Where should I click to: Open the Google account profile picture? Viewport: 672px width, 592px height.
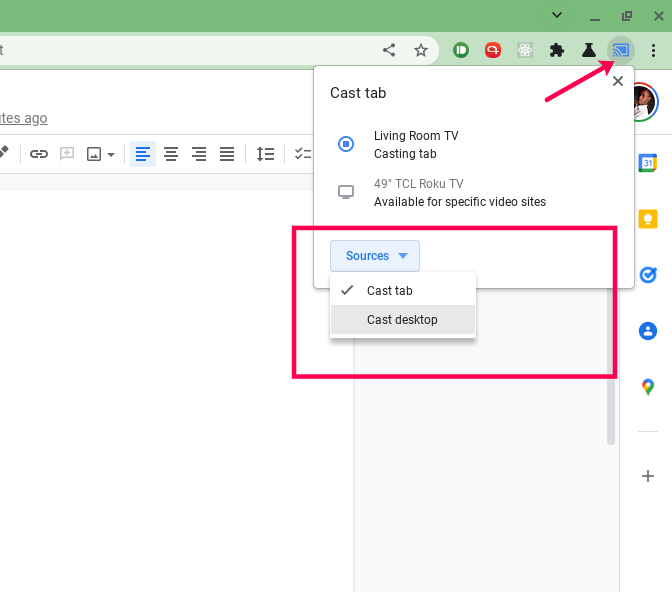point(646,102)
